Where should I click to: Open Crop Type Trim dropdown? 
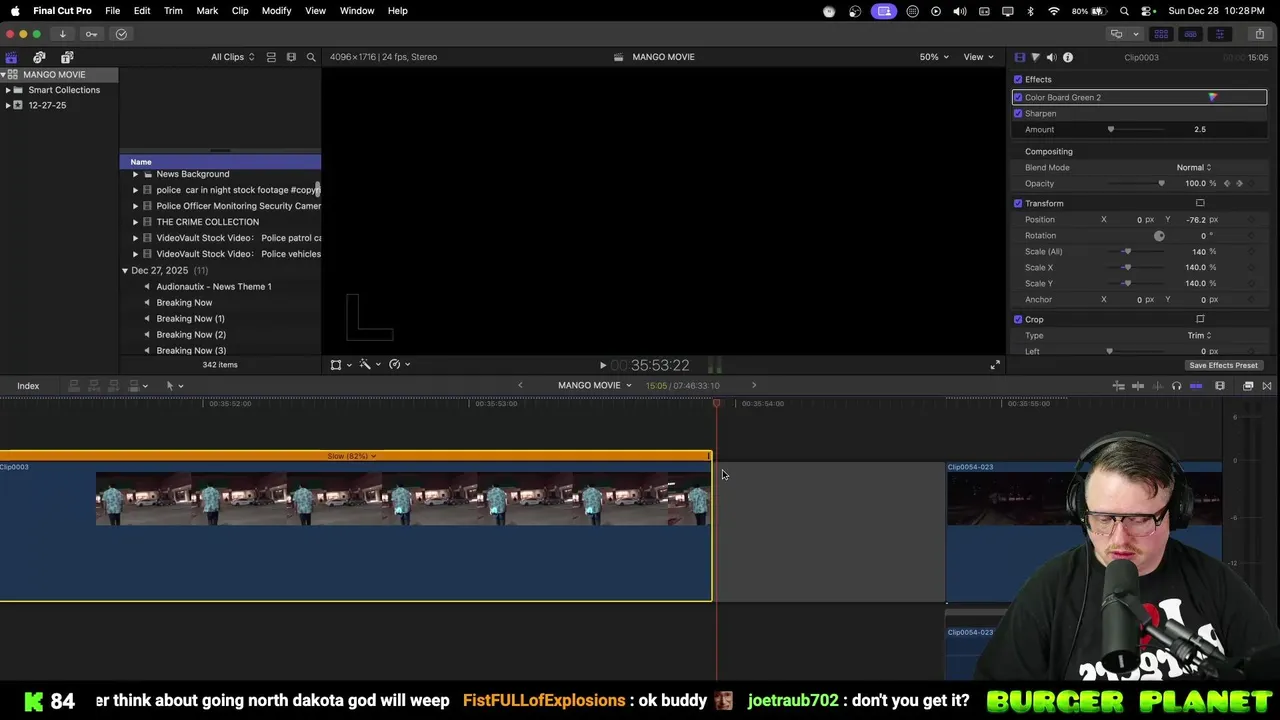(x=1199, y=335)
